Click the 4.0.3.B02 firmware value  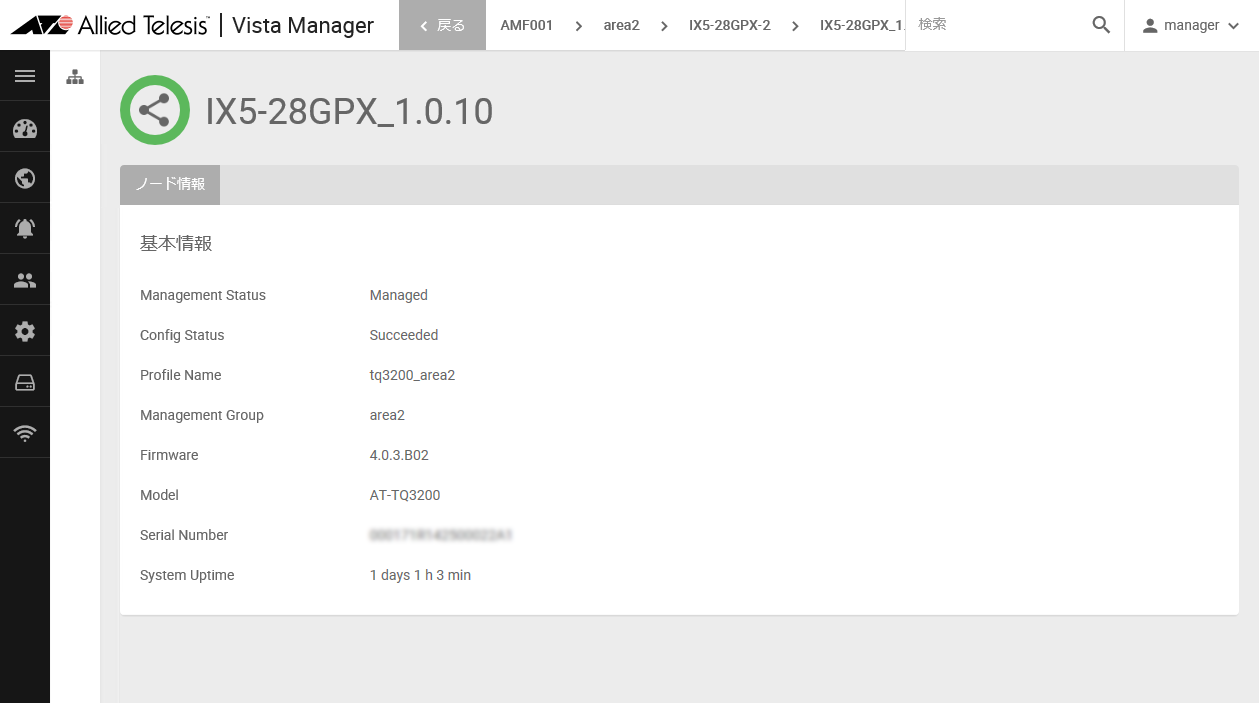(399, 455)
